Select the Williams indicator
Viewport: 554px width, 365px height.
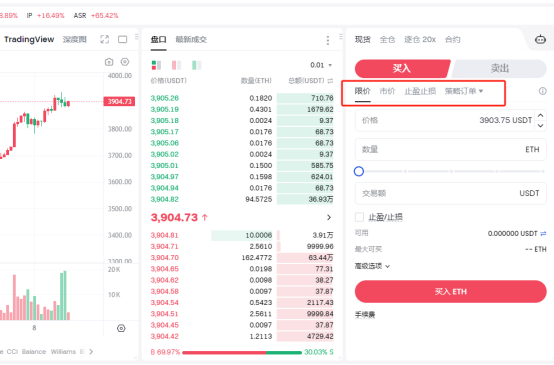point(63,352)
